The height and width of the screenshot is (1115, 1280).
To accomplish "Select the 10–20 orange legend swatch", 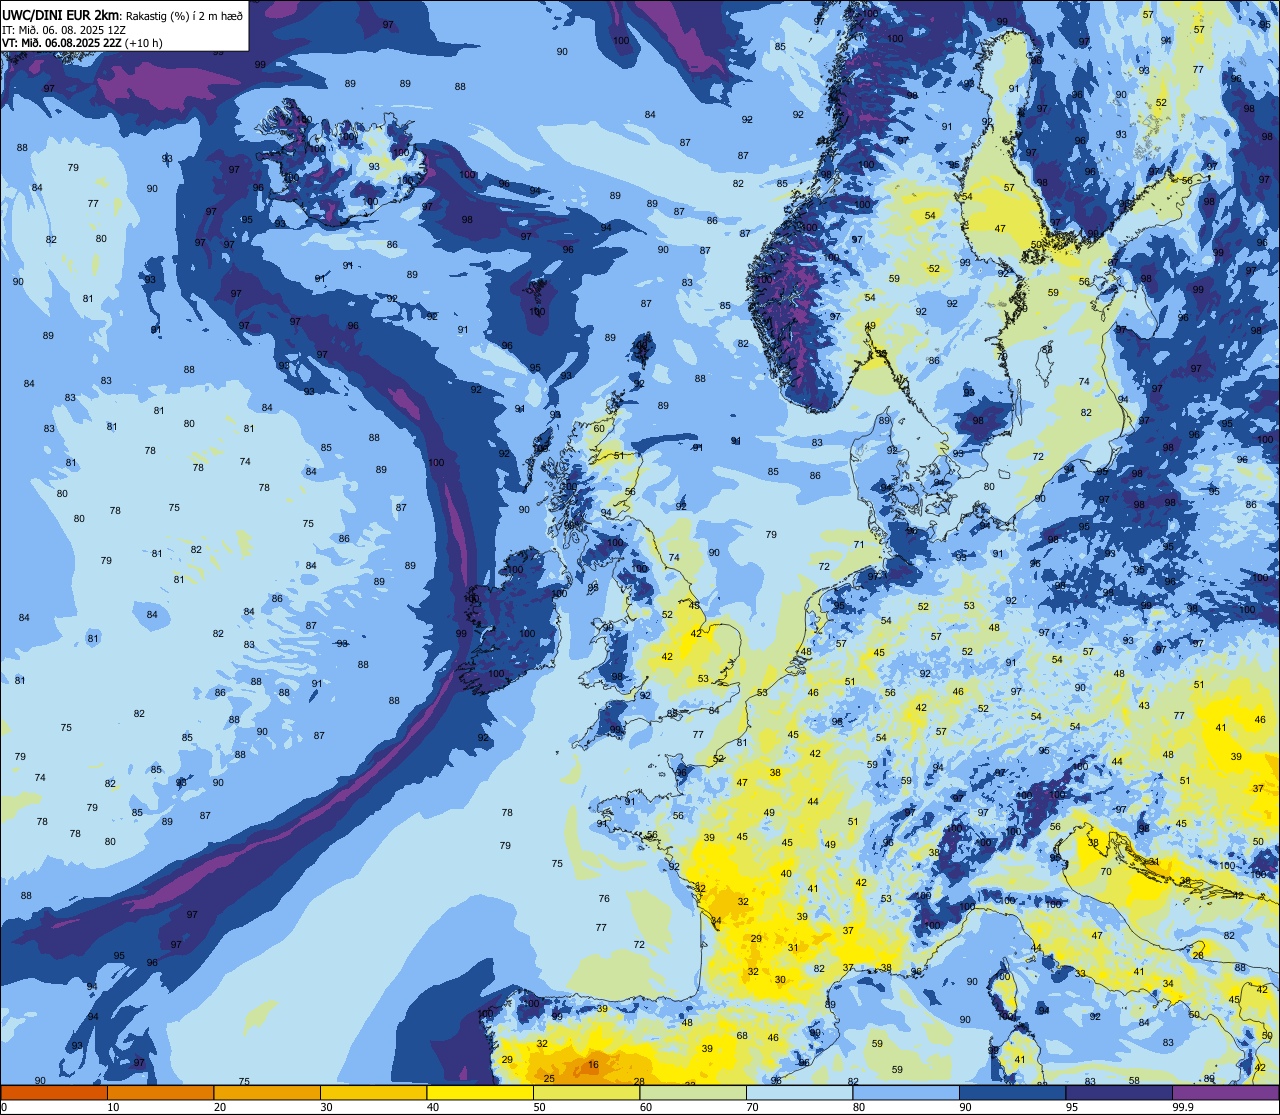I will tap(160, 1092).
